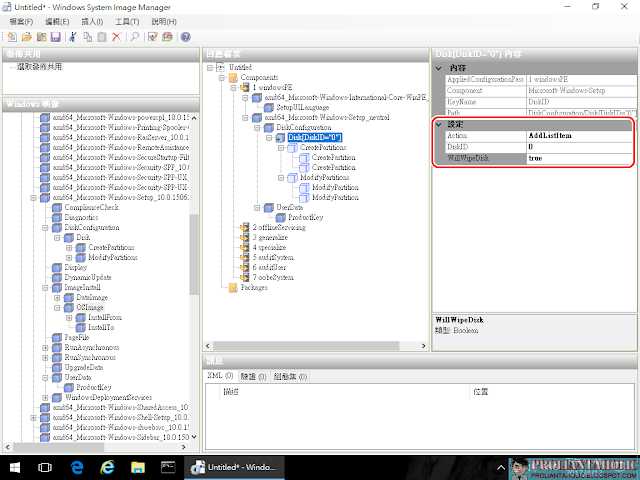Collapse the 內容 properties section
The width and height of the screenshot is (640, 480).
[439, 68]
